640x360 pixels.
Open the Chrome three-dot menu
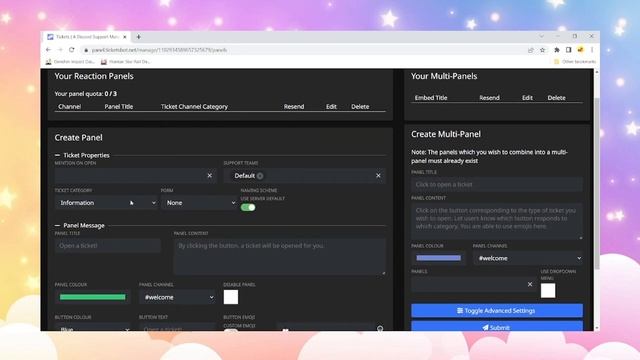tap(592, 50)
